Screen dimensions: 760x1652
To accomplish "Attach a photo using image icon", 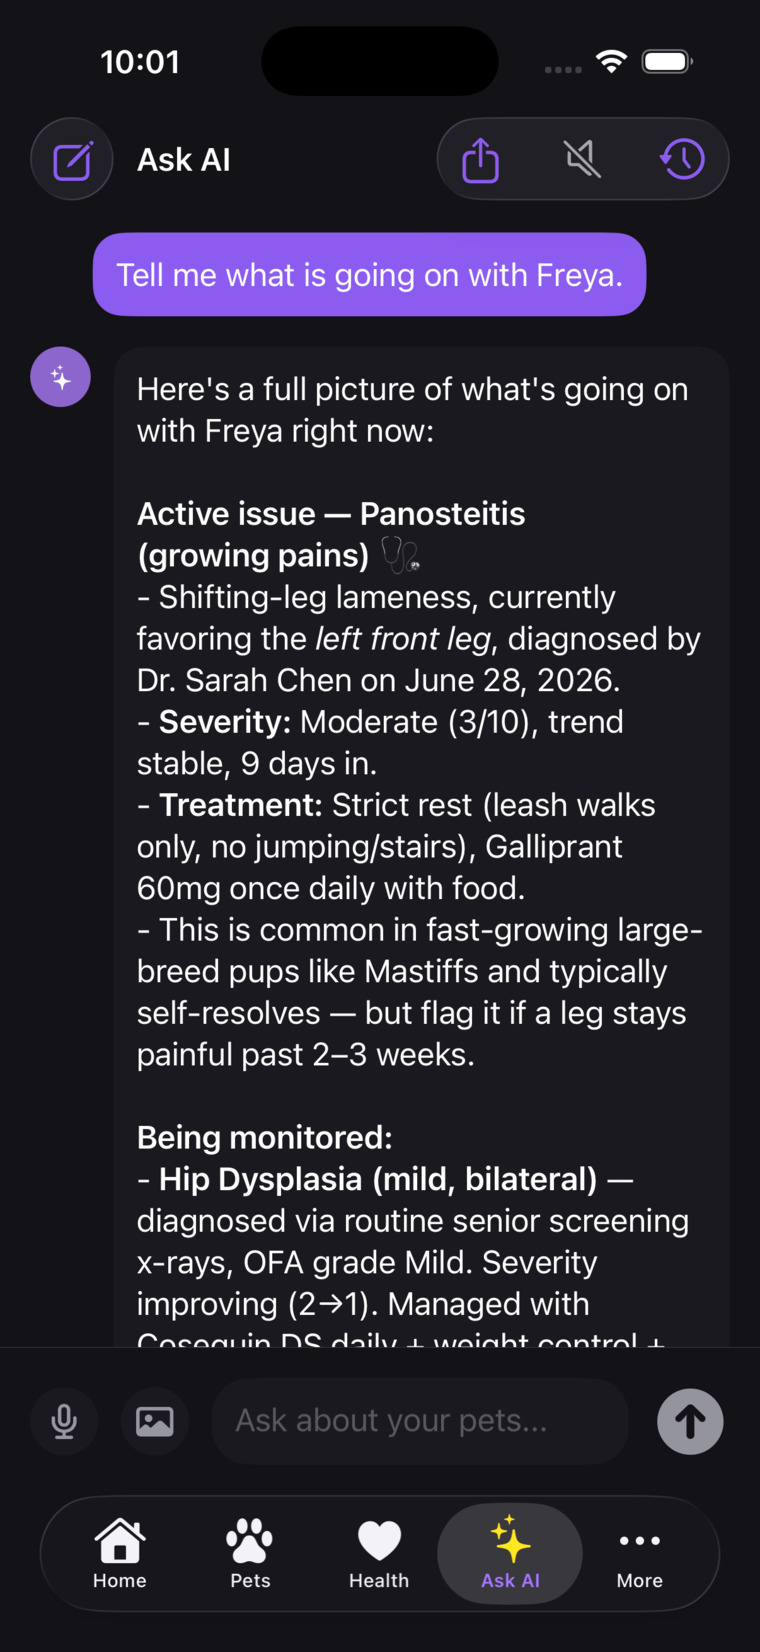I will pyautogui.click(x=155, y=1421).
